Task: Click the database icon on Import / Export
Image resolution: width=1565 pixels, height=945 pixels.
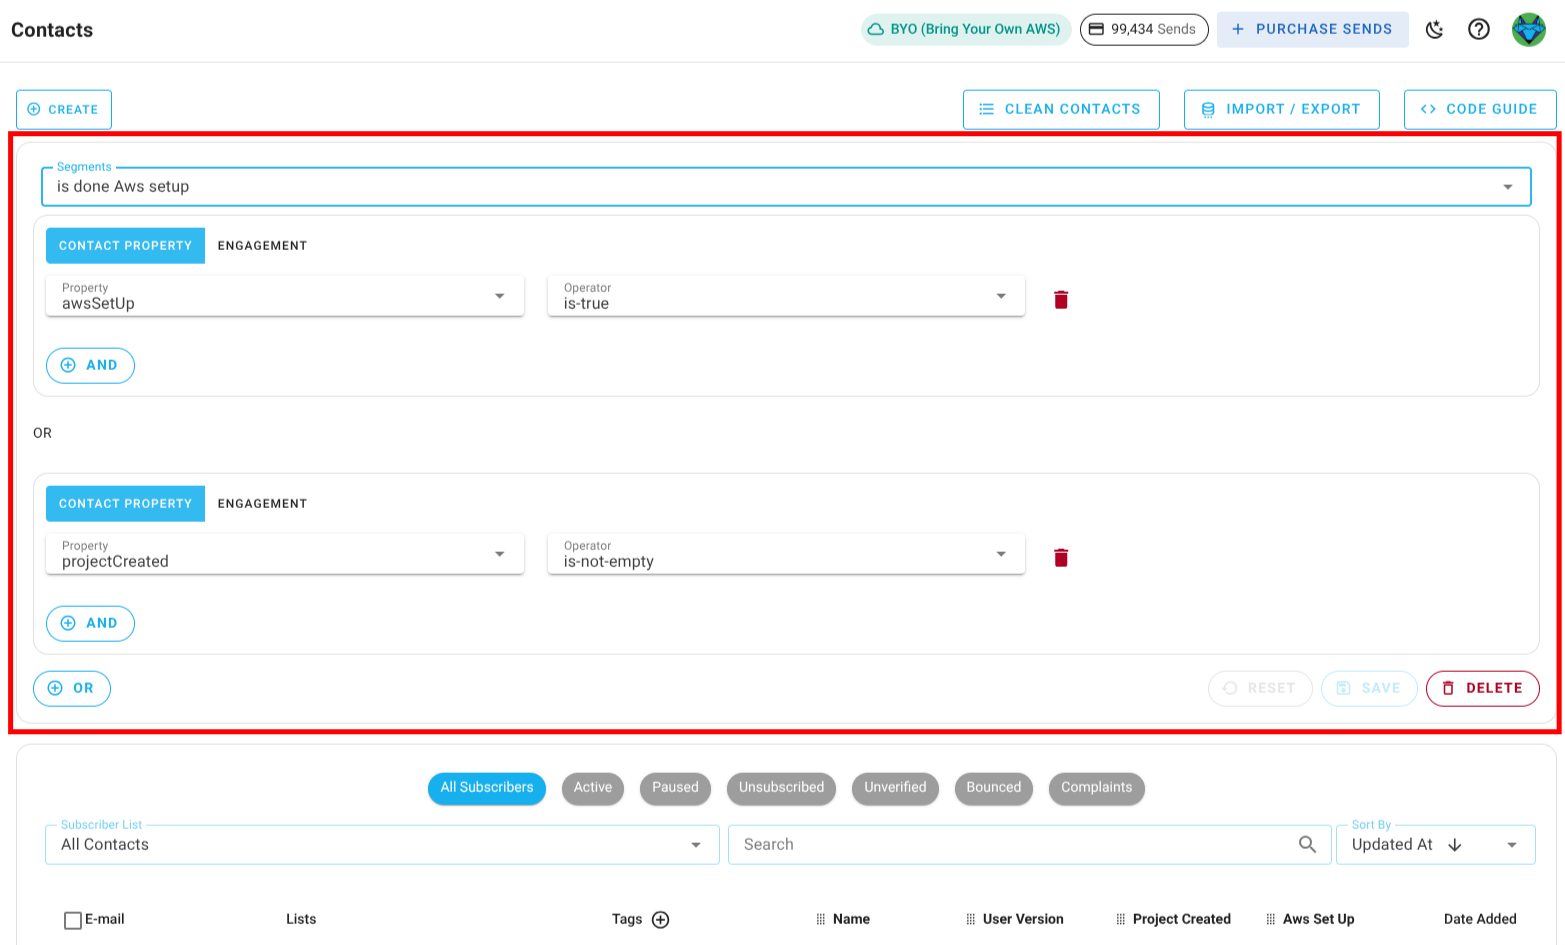Action: point(1207,109)
